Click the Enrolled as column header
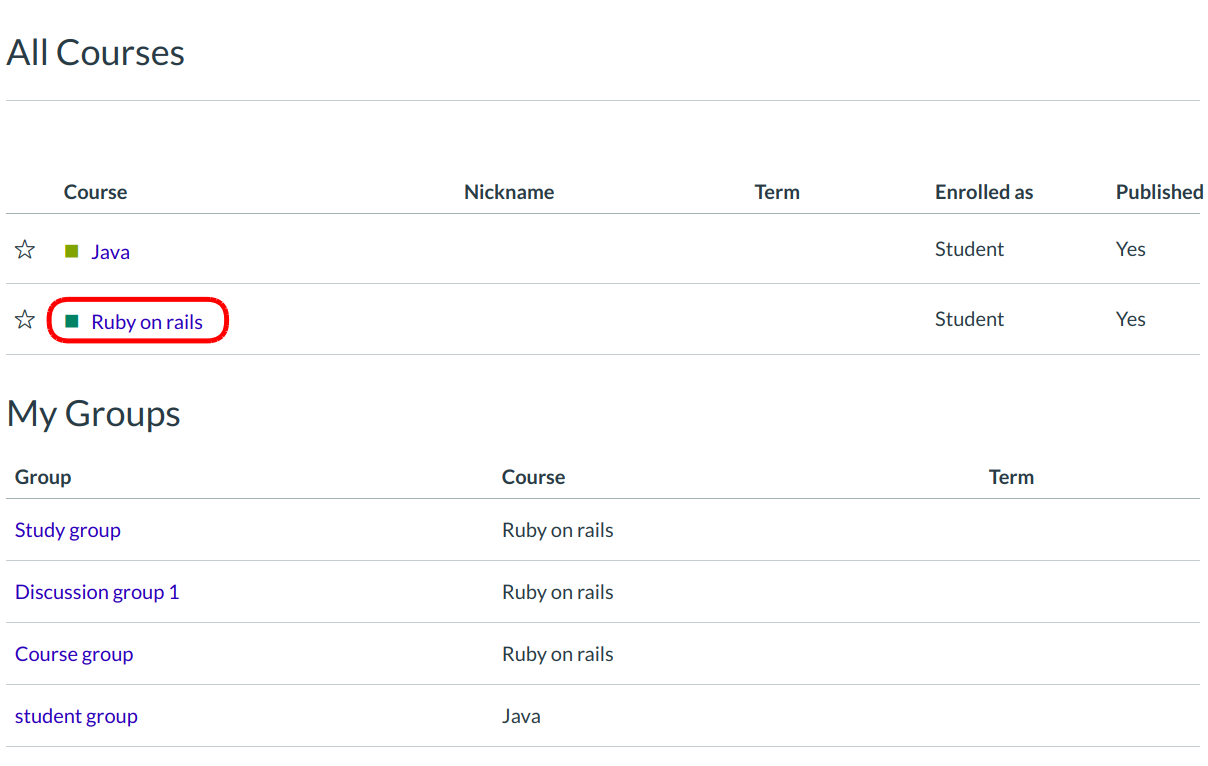 pos(984,192)
